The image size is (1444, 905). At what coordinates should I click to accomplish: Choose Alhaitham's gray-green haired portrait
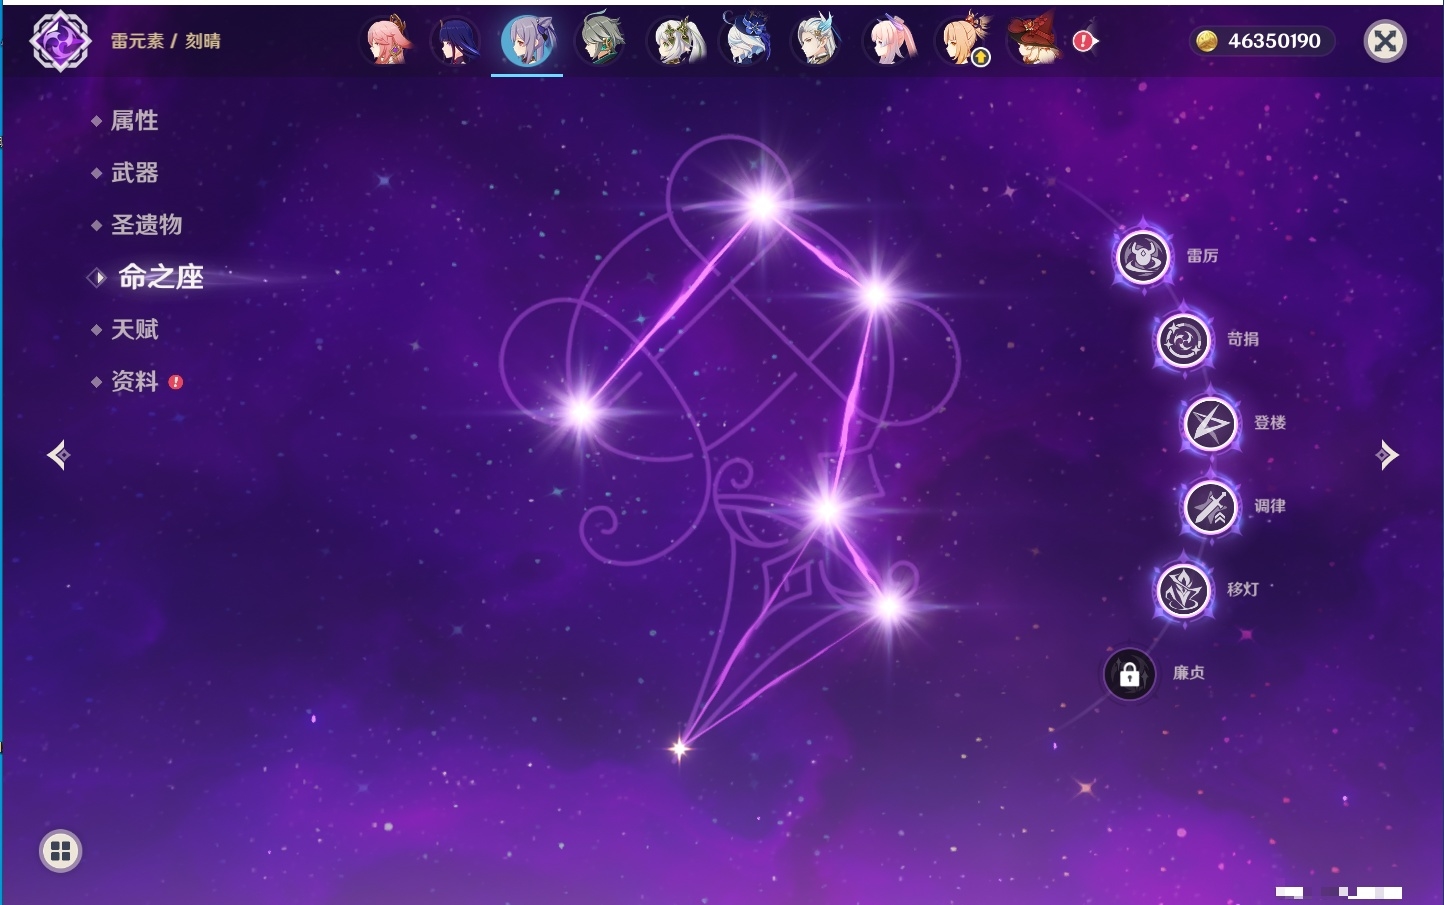600,41
